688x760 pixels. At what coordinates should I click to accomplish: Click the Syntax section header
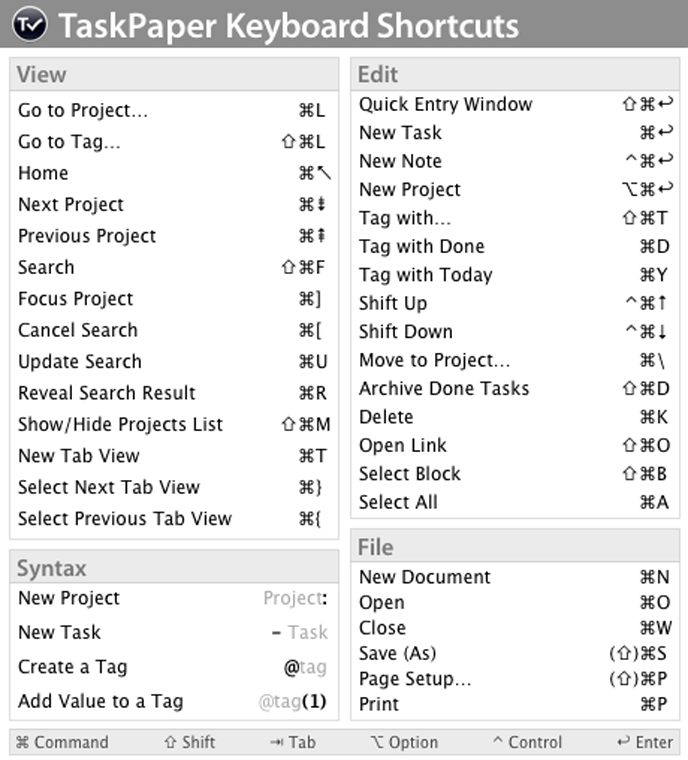pos(52,568)
